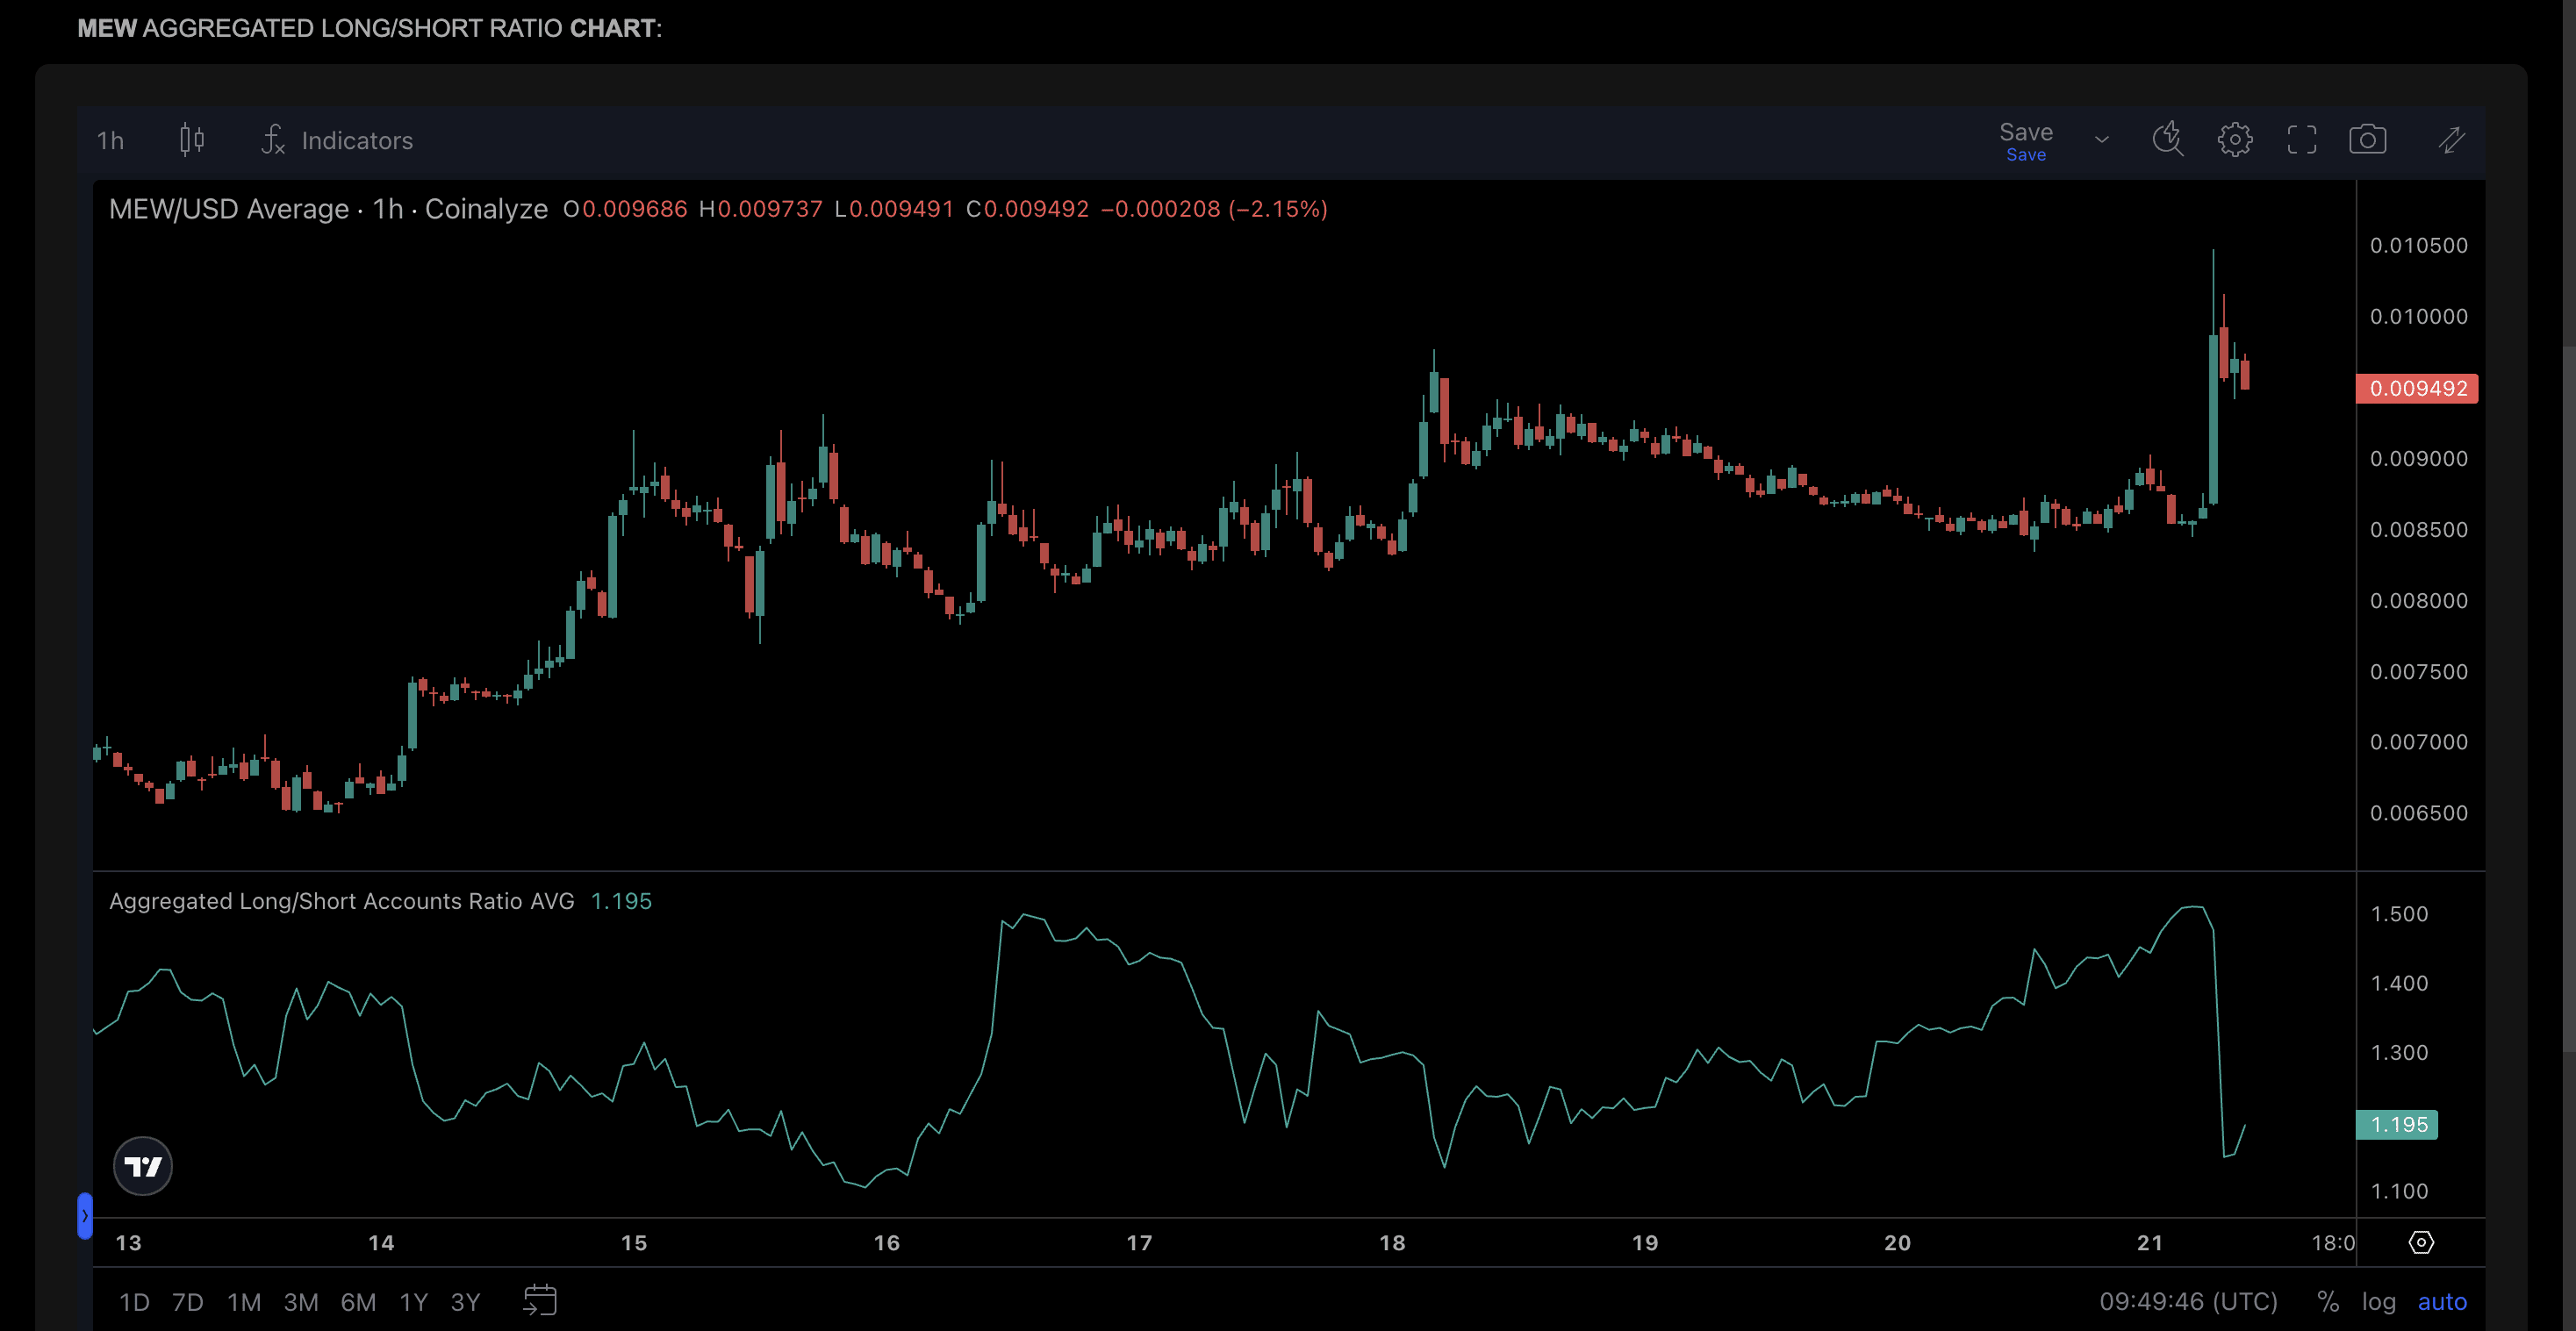2576x1331 pixels.
Task: Toggle the auto scale option
Action: (x=2441, y=1301)
